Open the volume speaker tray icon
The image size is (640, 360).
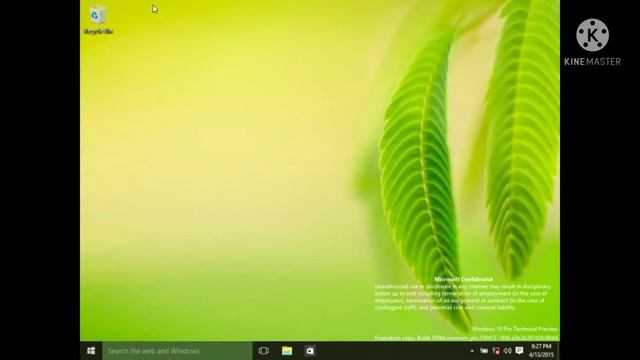point(507,351)
